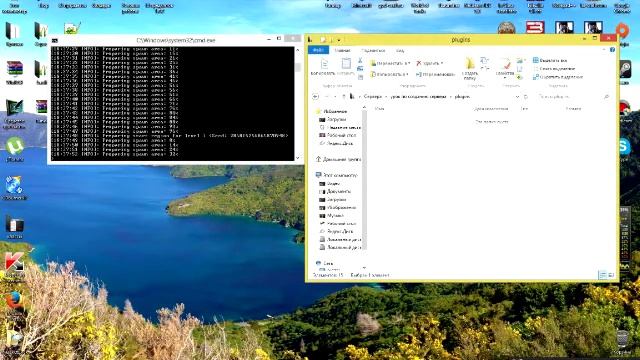This screenshot has width=640, height=360.
Task: Switch to large icons view in status bar
Action: [x=611, y=276]
